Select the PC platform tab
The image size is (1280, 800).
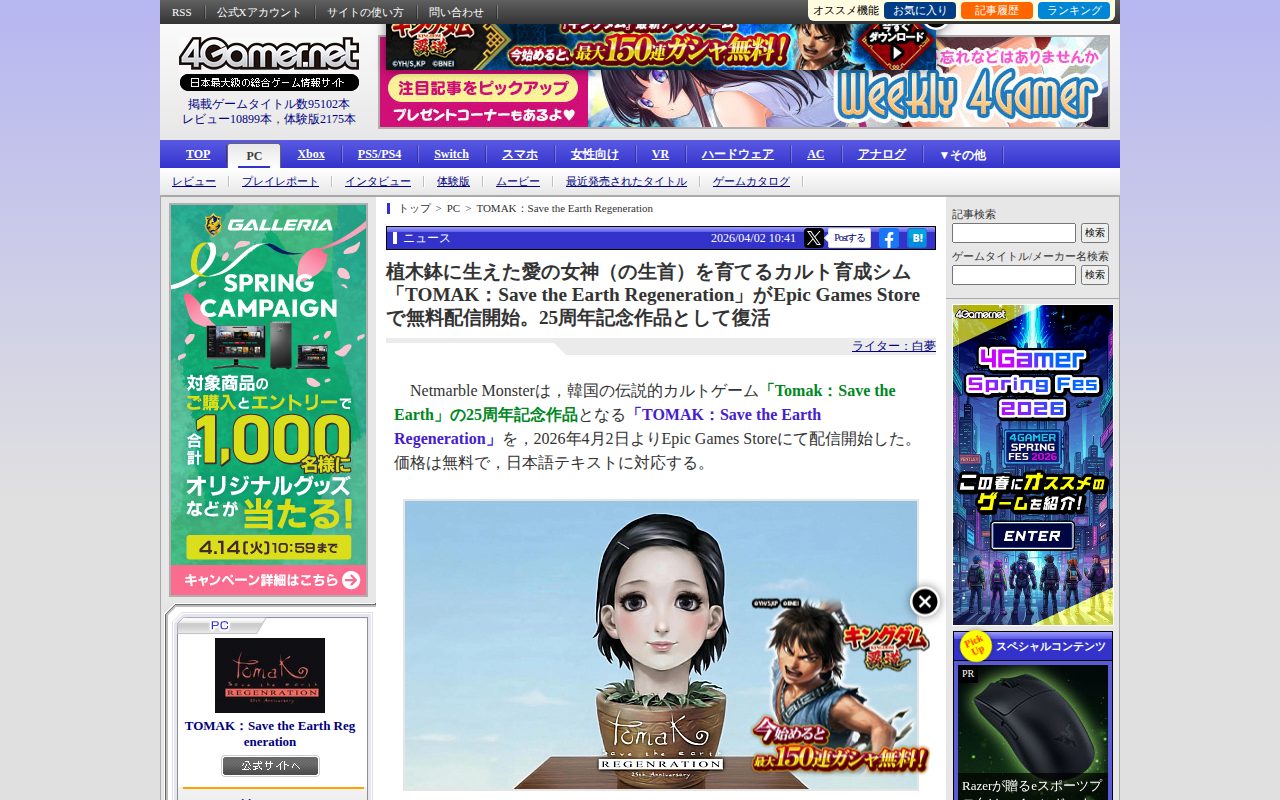(x=254, y=156)
